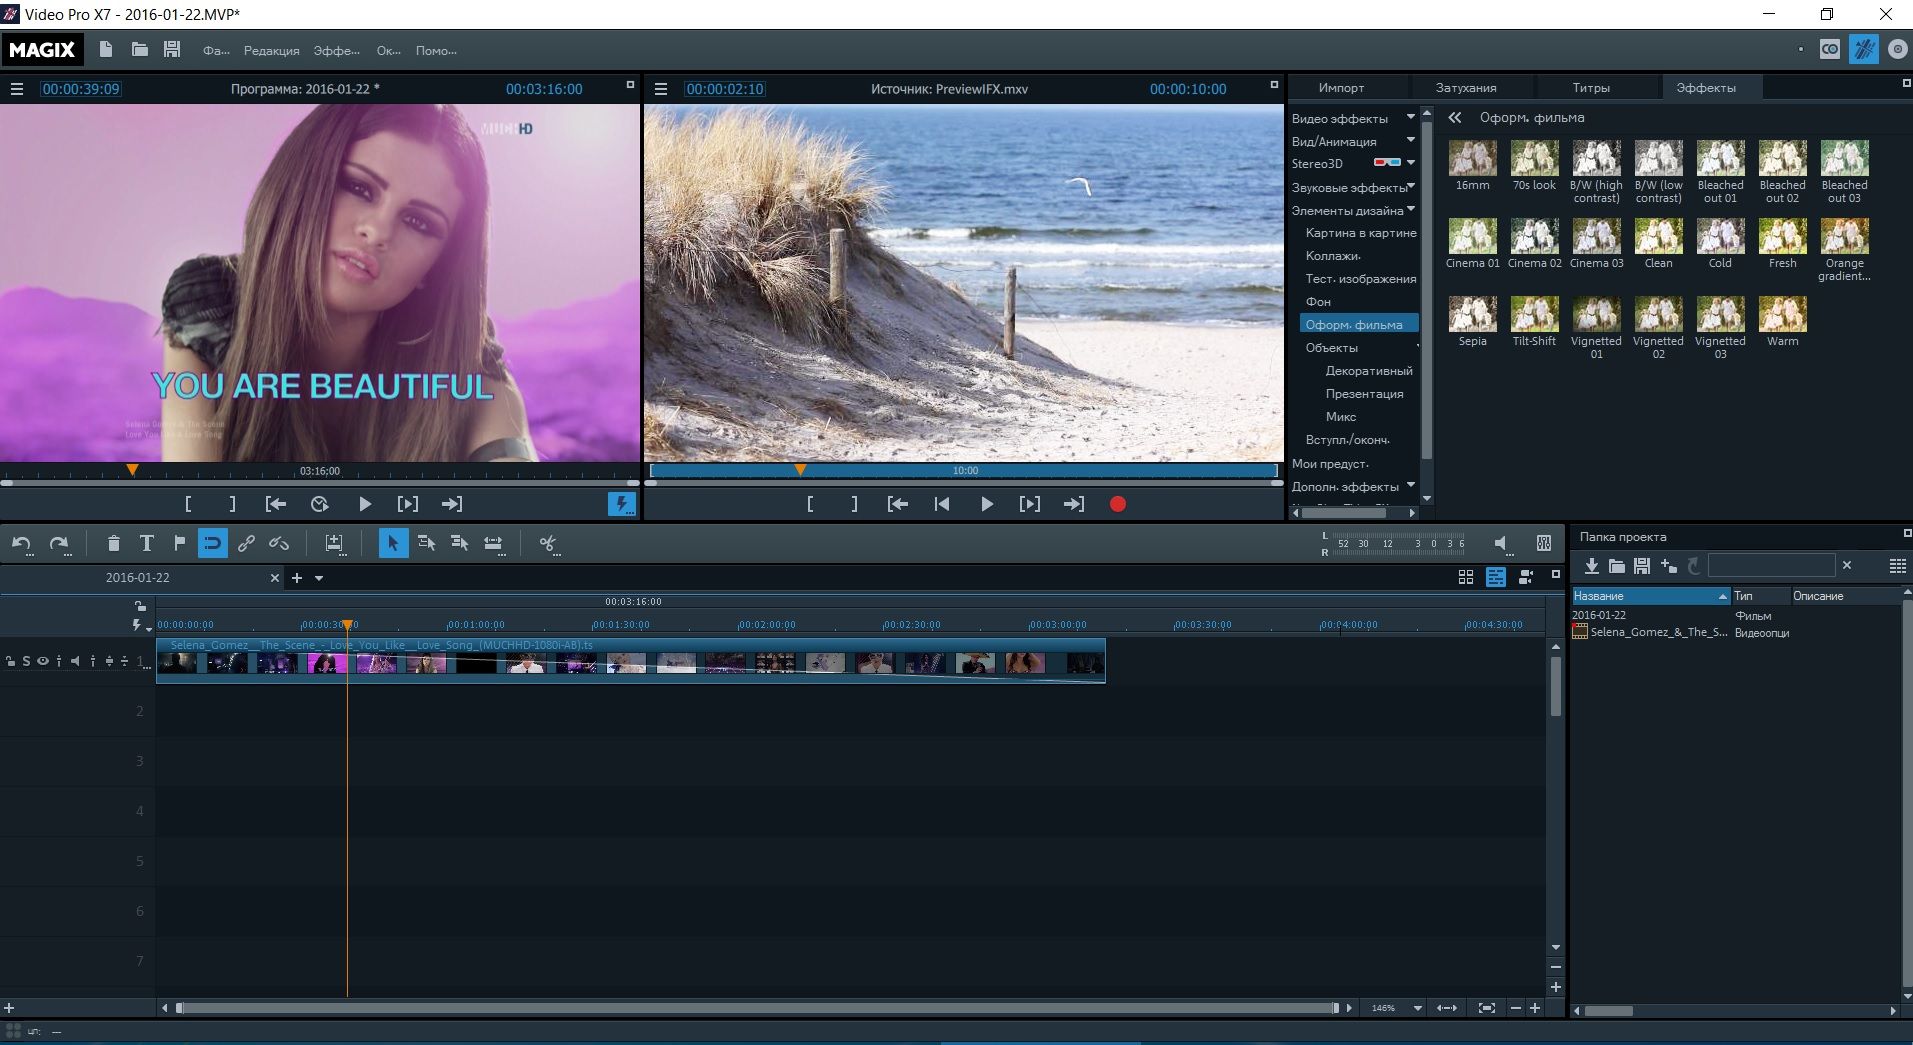Select Картина в картине in effects tree

tap(1360, 233)
